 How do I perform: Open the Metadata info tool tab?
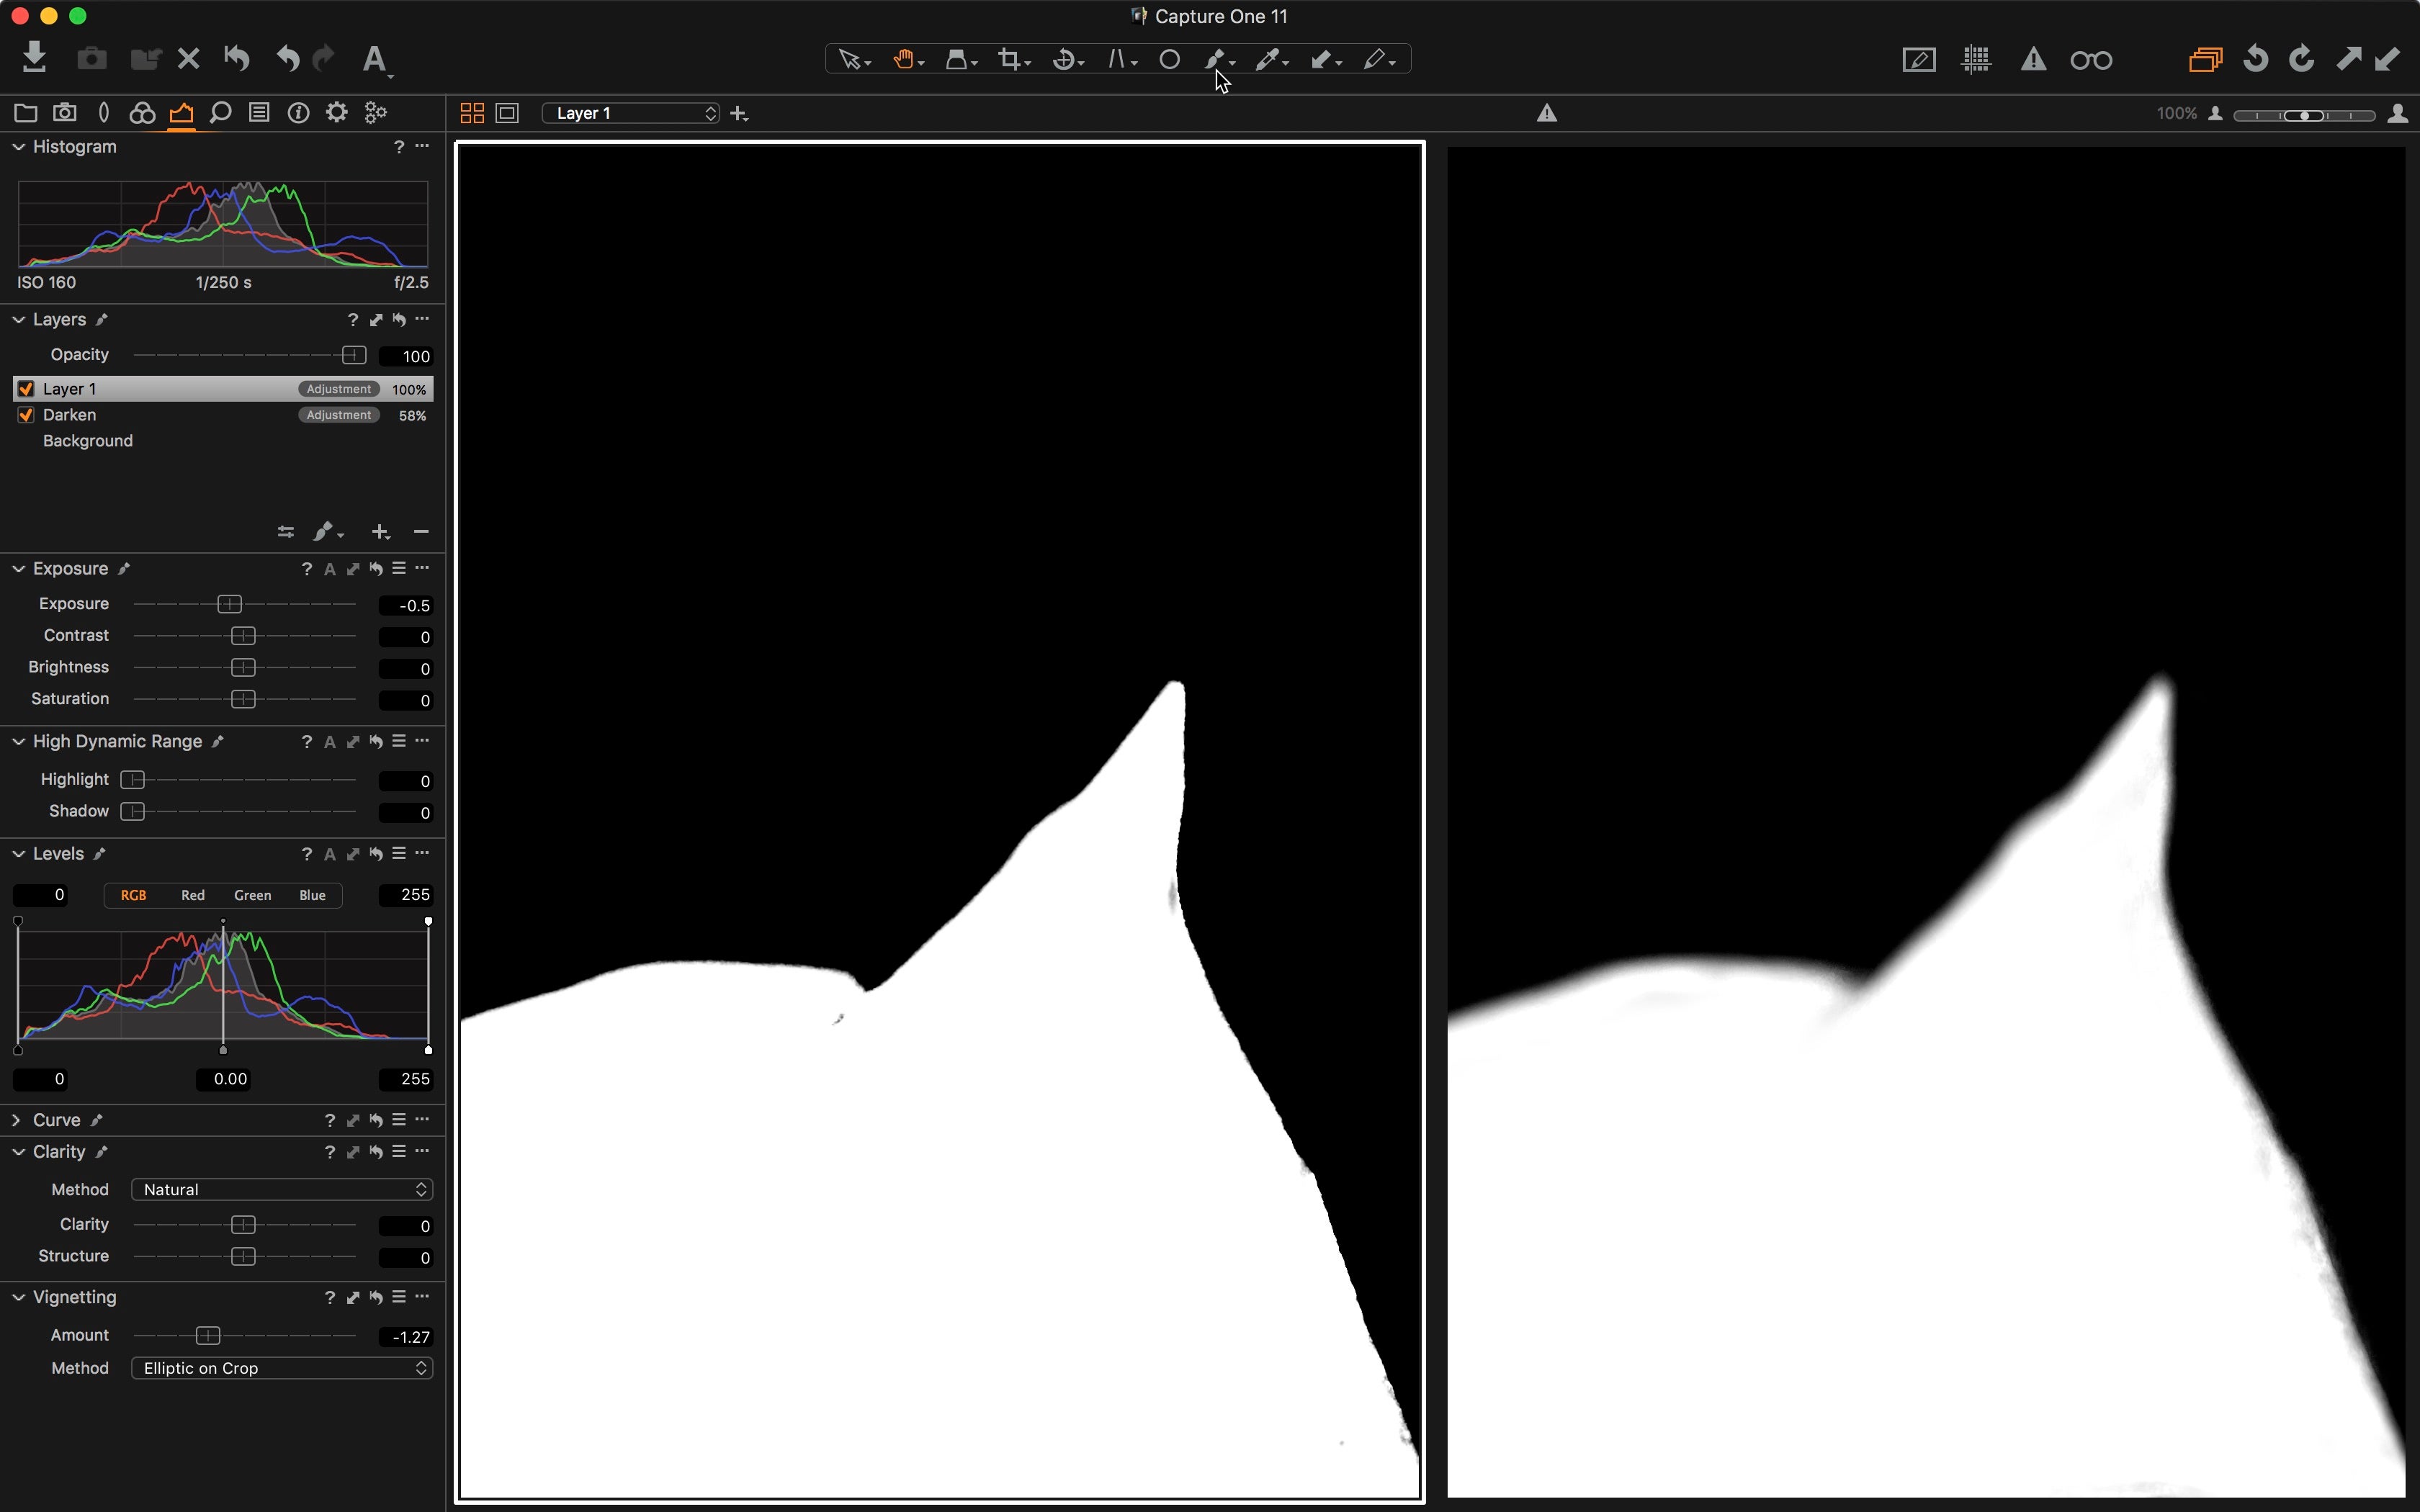298,113
